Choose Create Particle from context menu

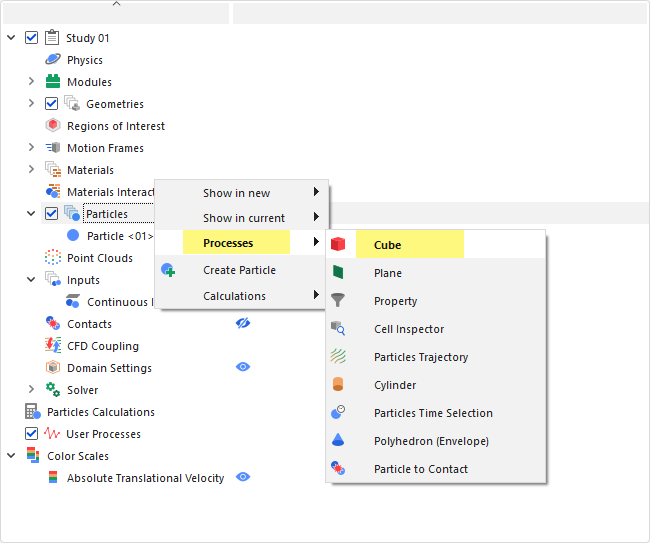point(239,270)
